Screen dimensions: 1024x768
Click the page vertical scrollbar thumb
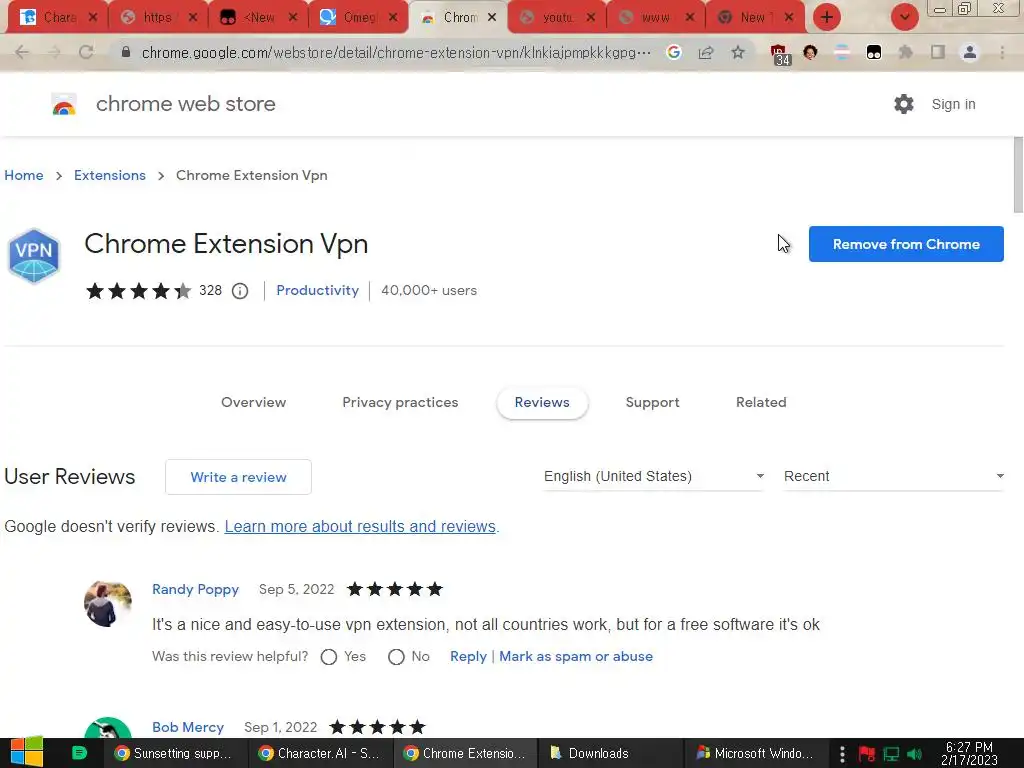1018,175
